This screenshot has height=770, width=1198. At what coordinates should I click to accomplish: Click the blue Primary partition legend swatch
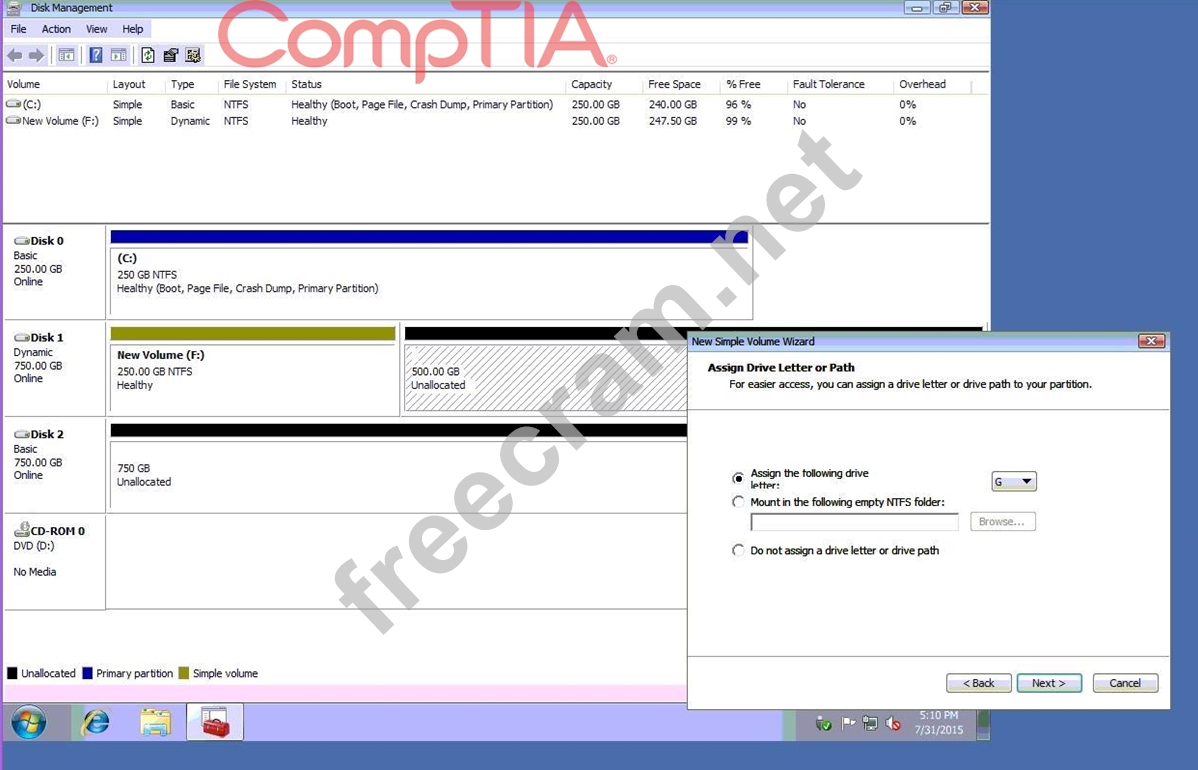tap(87, 673)
